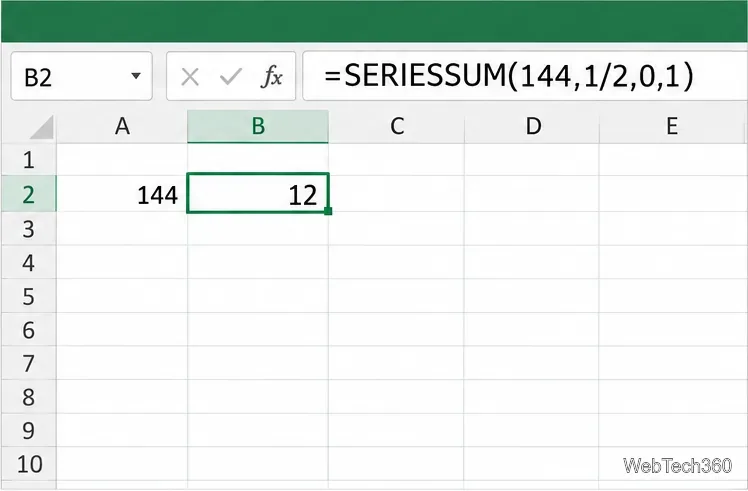Click cell A2 containing 144
The width and height of the screenshot is (748, 491).
coord(122,194)
